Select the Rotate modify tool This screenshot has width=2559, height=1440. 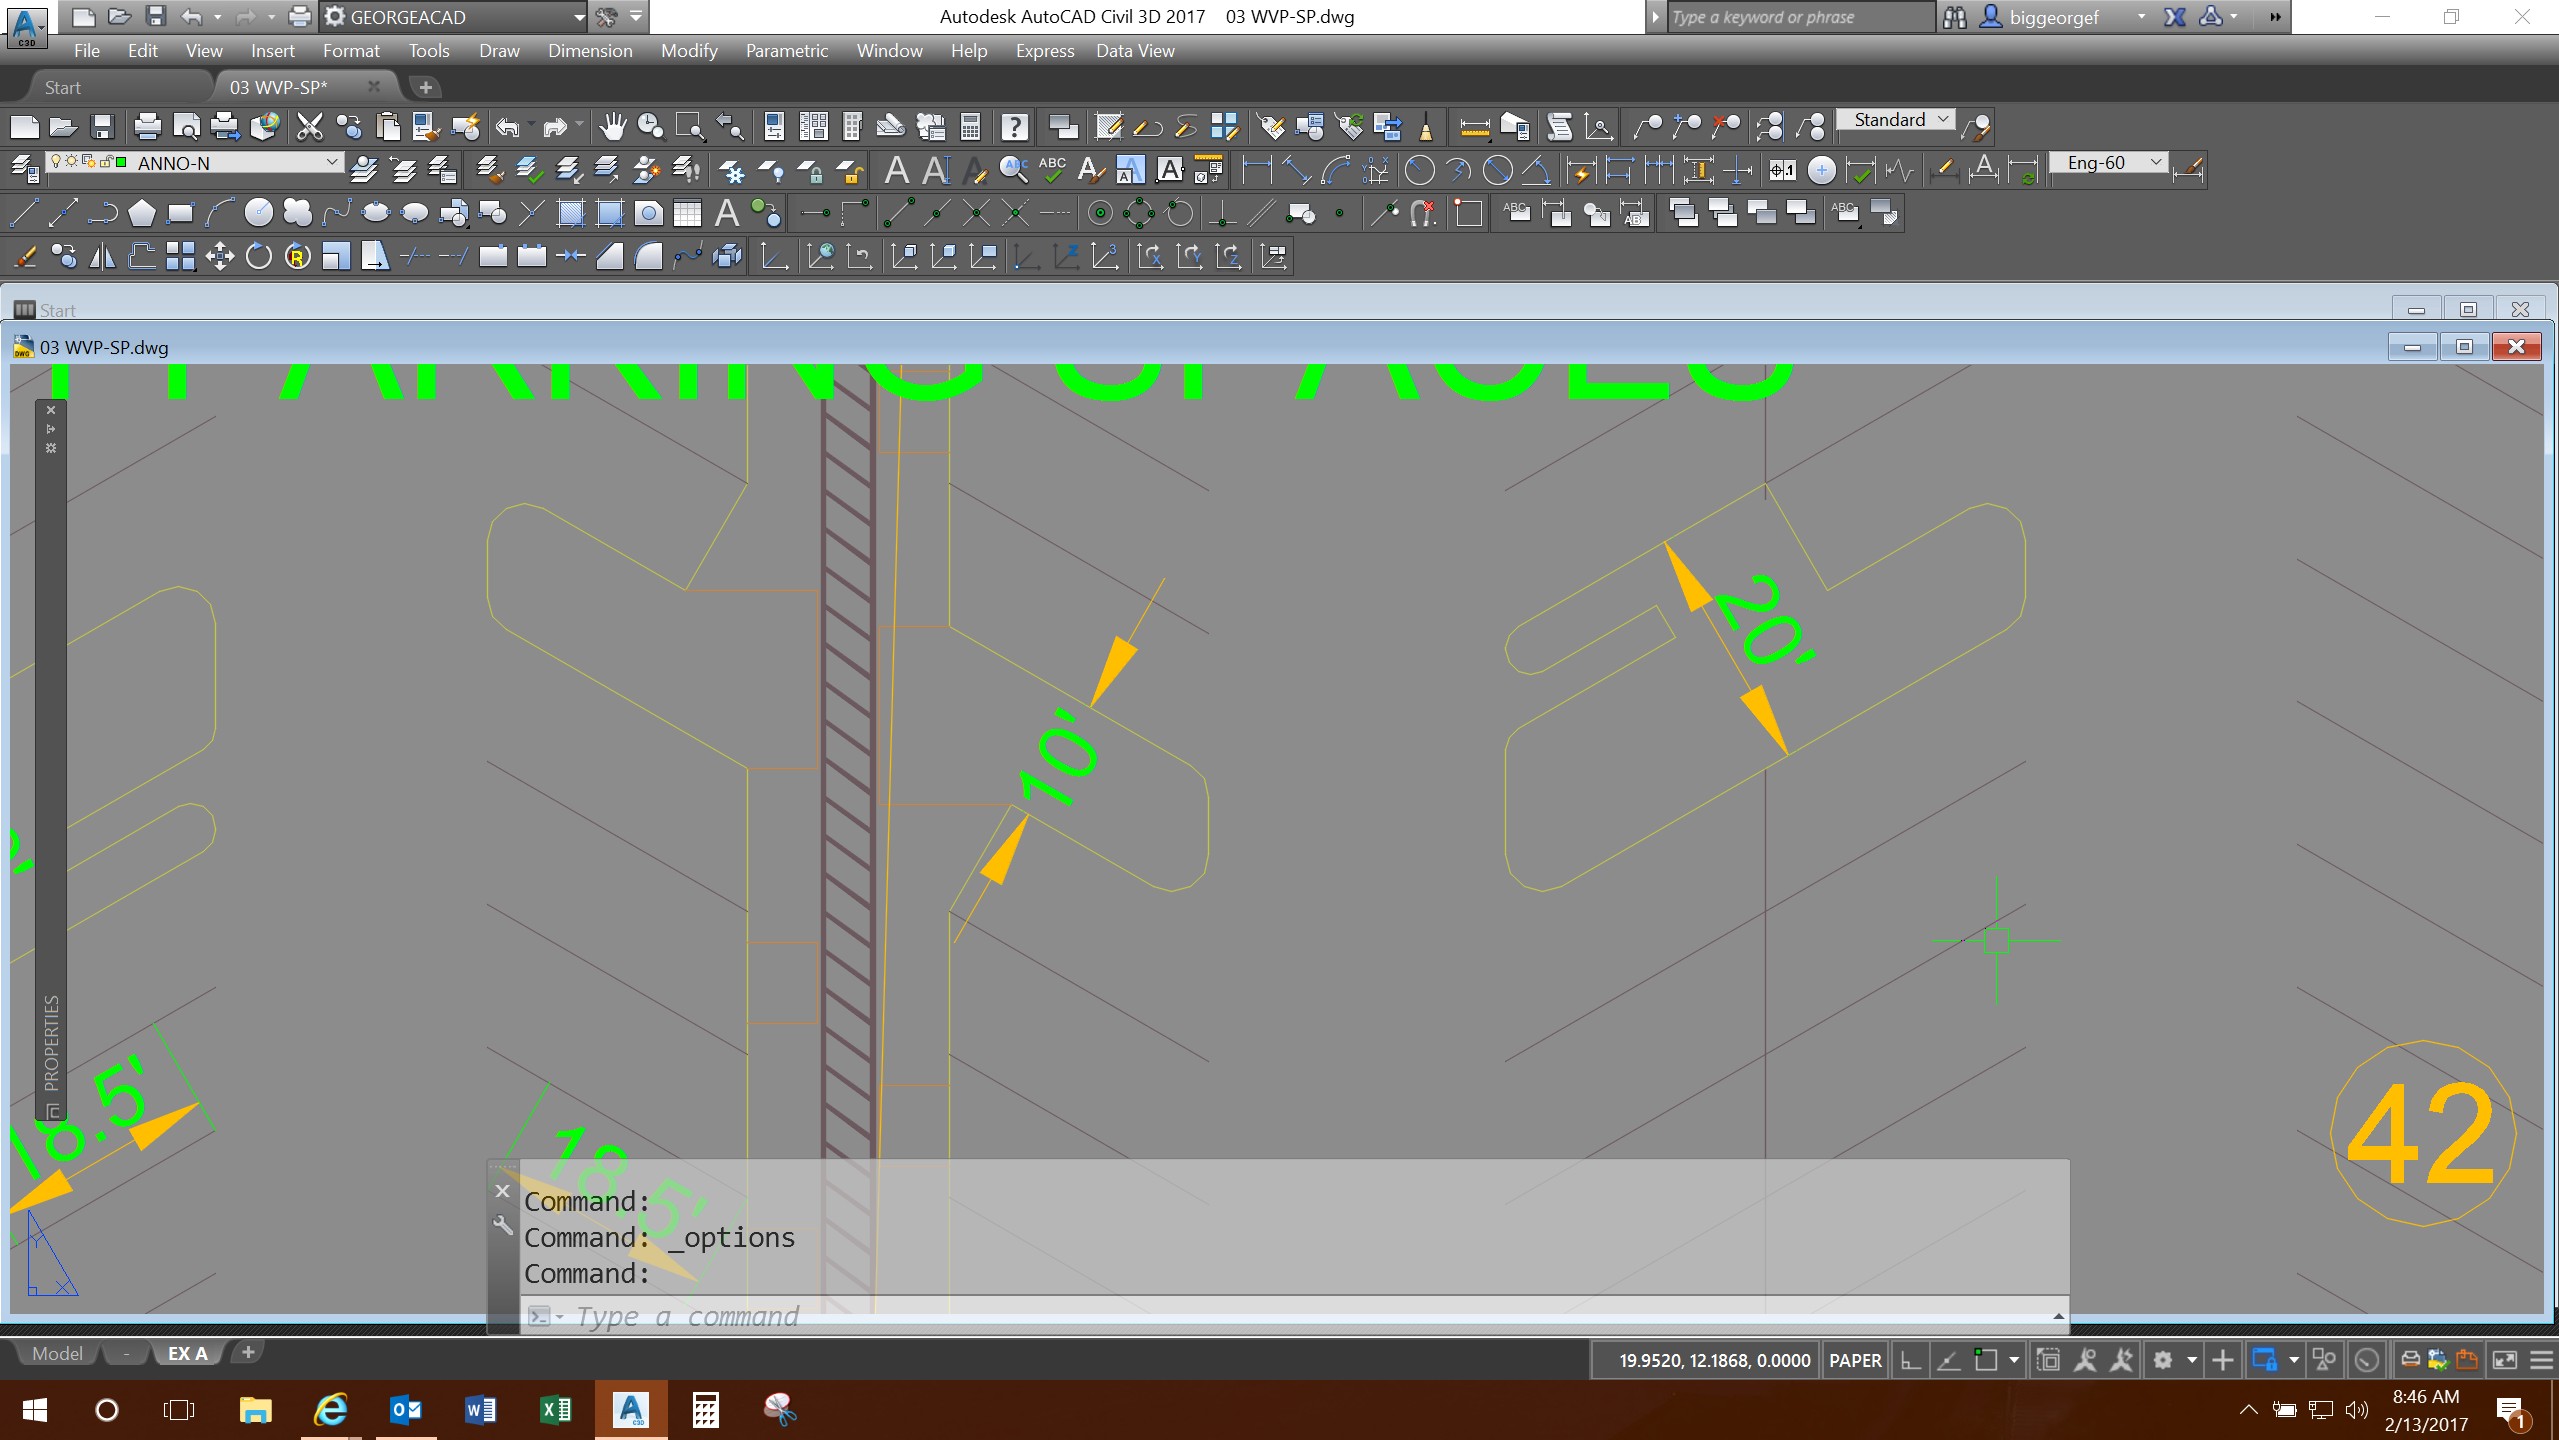[258, 256]
